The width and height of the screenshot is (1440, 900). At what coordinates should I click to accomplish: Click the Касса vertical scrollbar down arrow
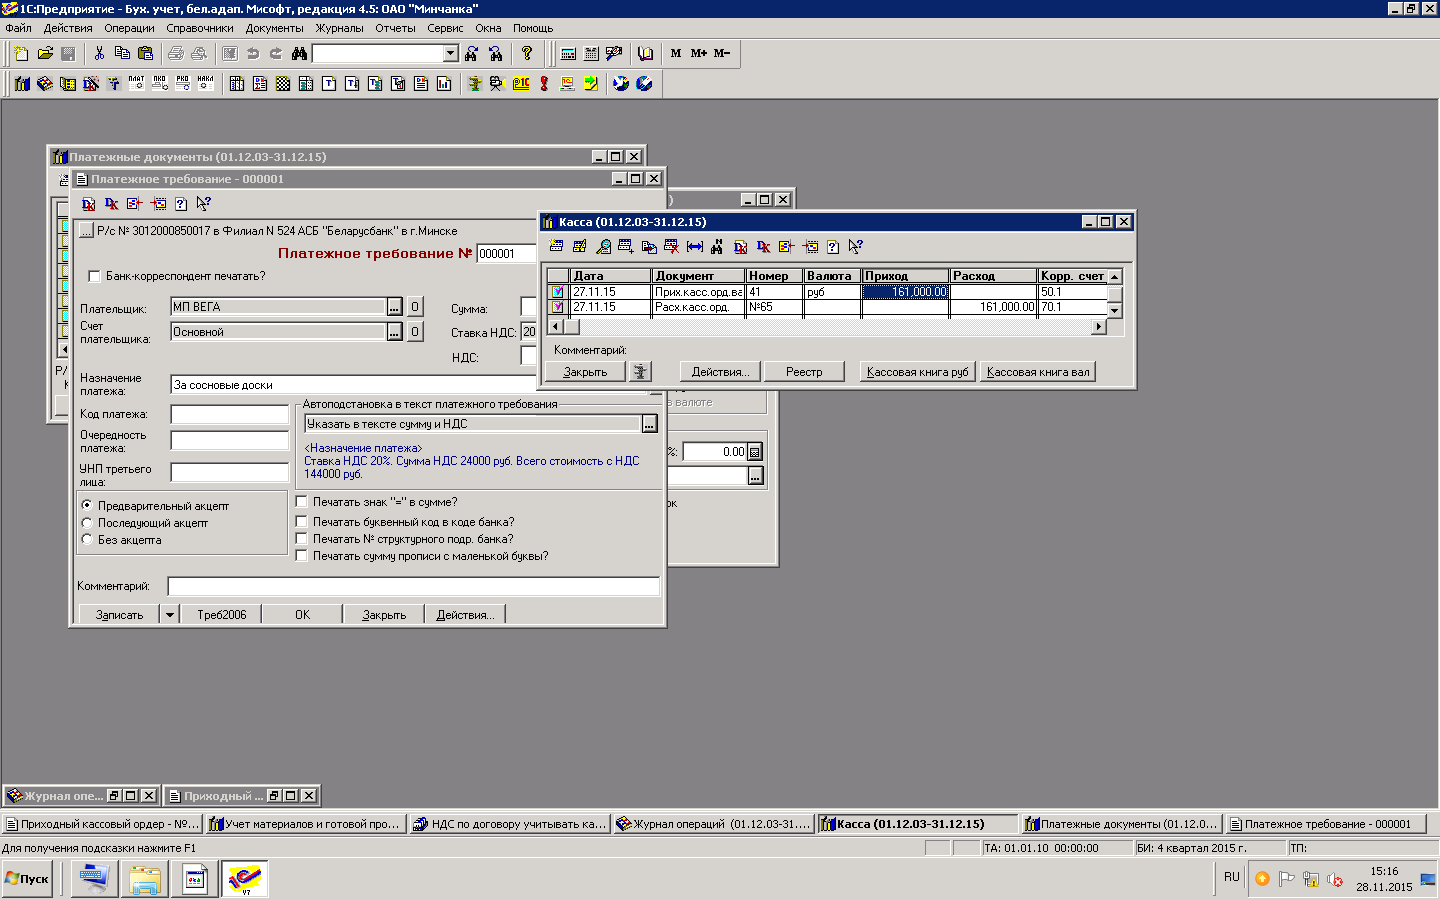coord(1114,311)
